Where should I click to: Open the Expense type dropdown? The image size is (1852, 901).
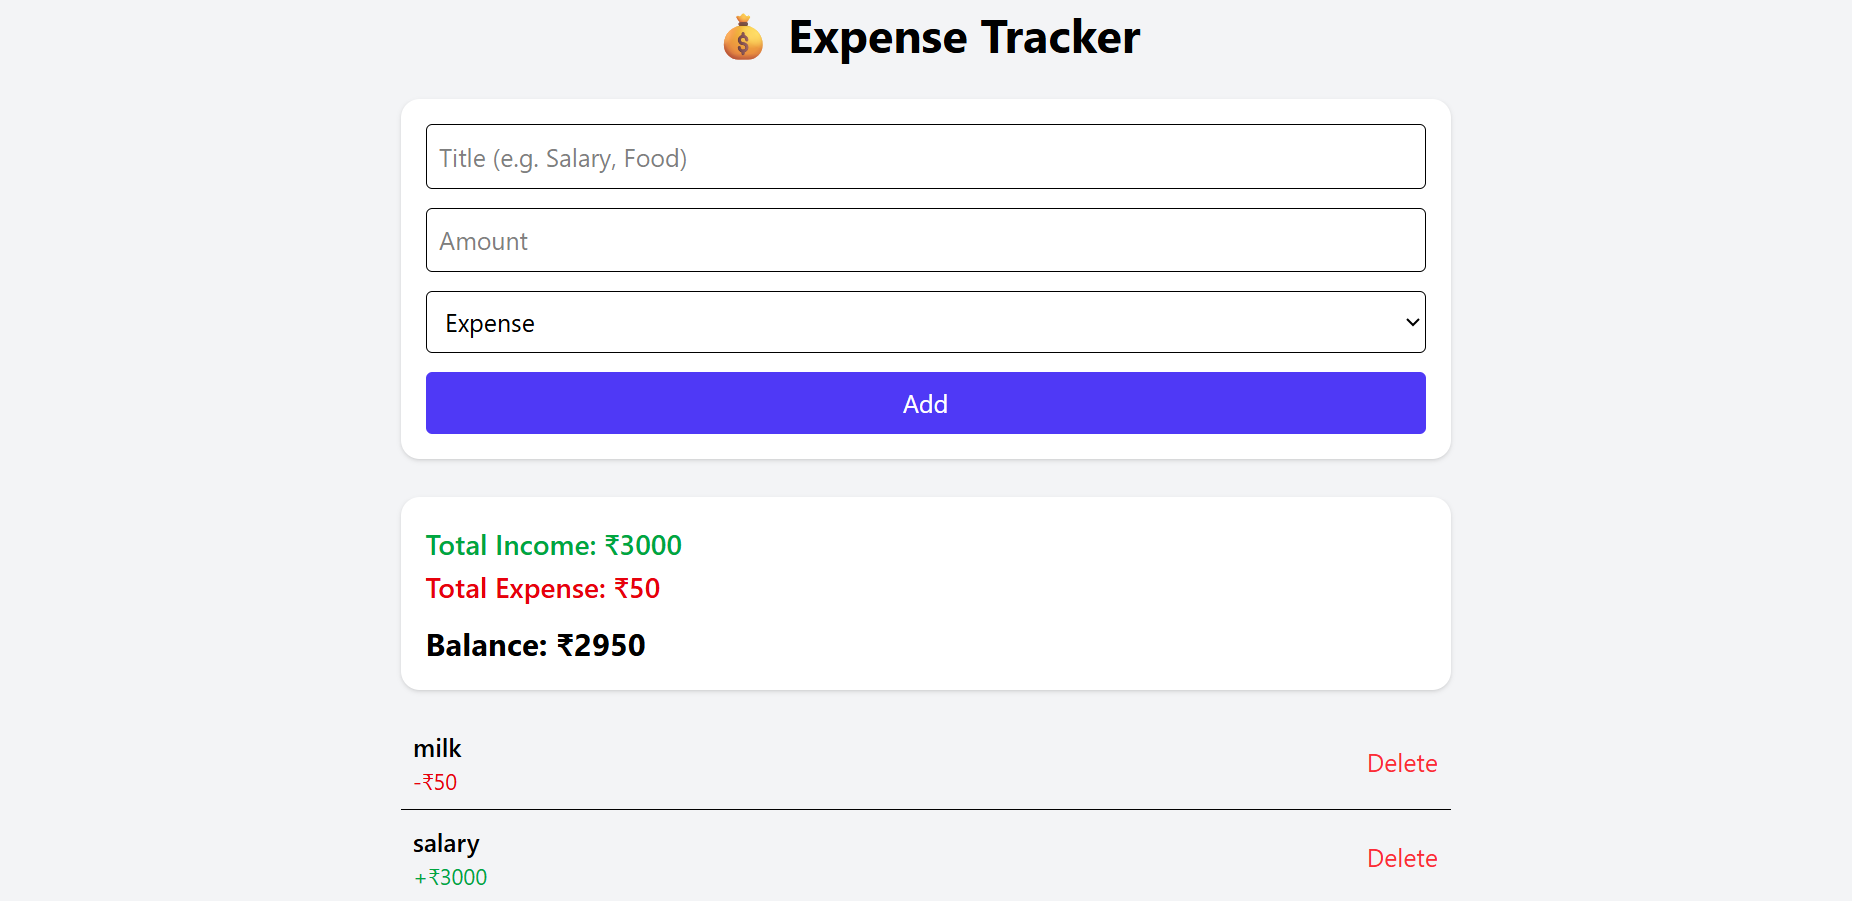tap(925, 323)
